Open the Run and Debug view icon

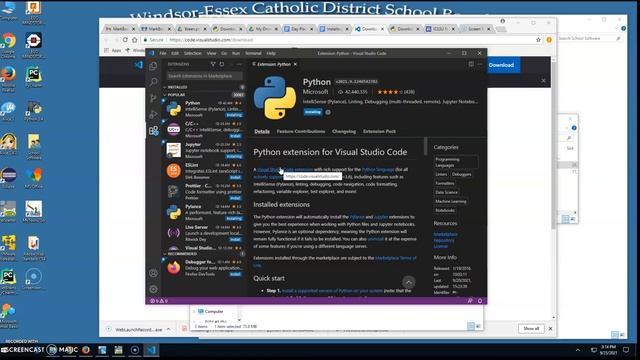pyautogui.click(x=153, y=114)
